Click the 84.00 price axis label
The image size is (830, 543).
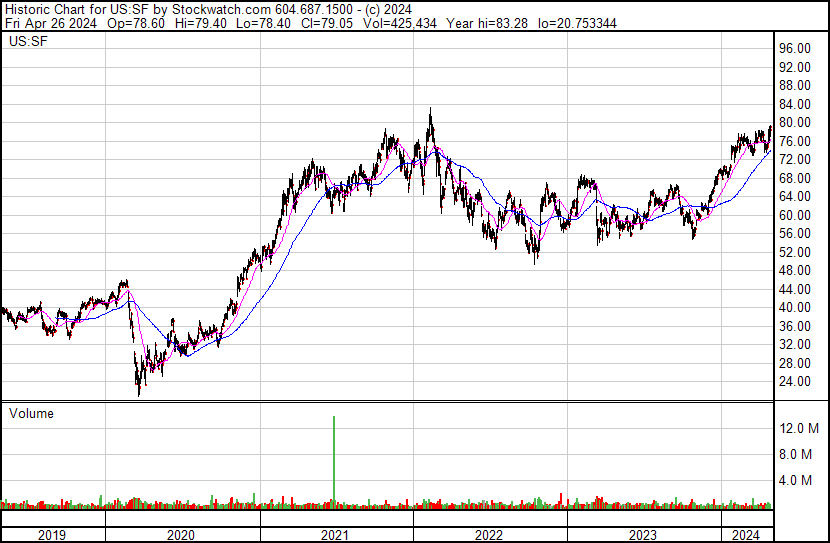[x=795, y=104]
